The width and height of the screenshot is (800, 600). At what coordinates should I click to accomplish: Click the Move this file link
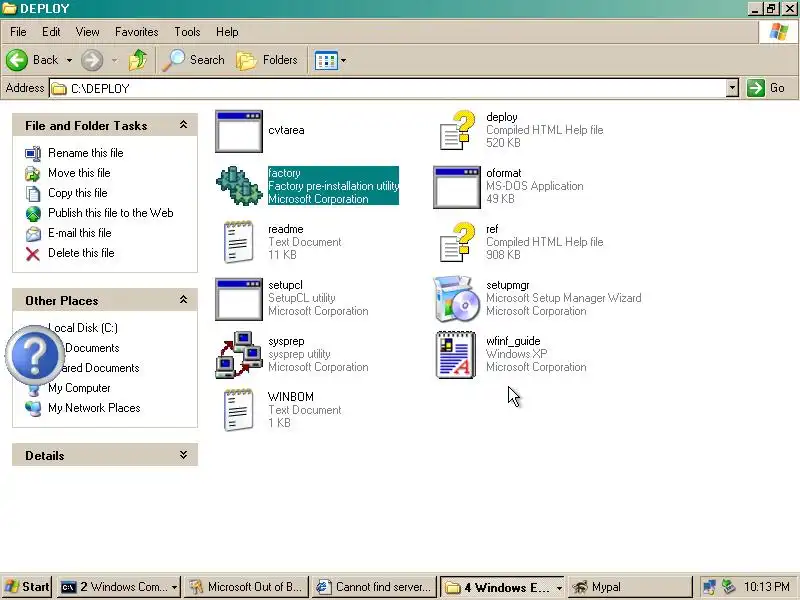coord(79,173)
